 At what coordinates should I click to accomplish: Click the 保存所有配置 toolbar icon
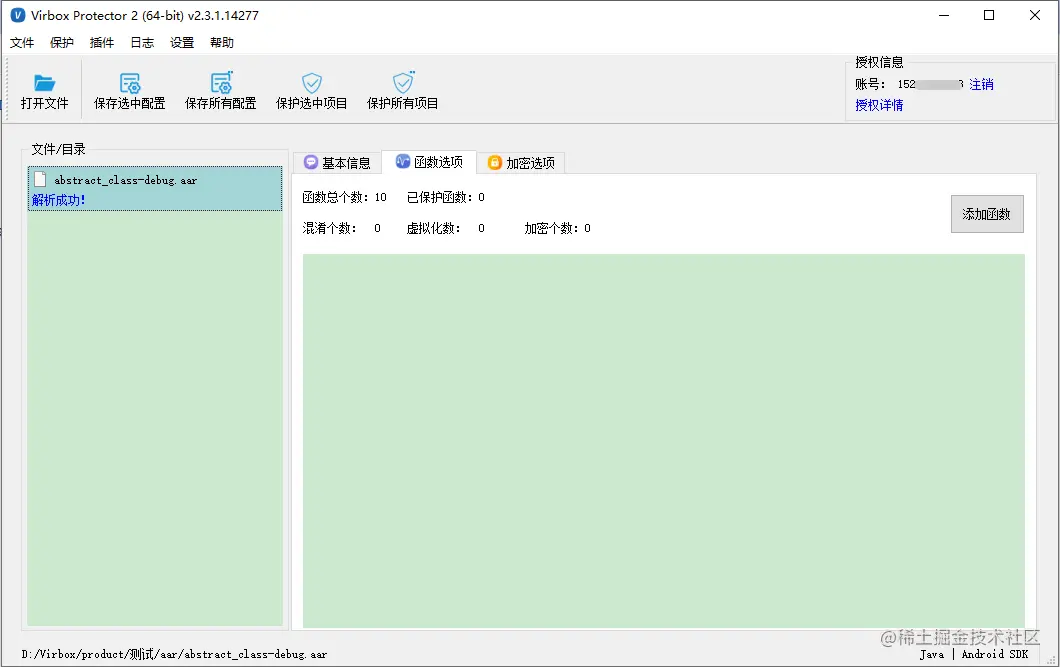point(221,82)
